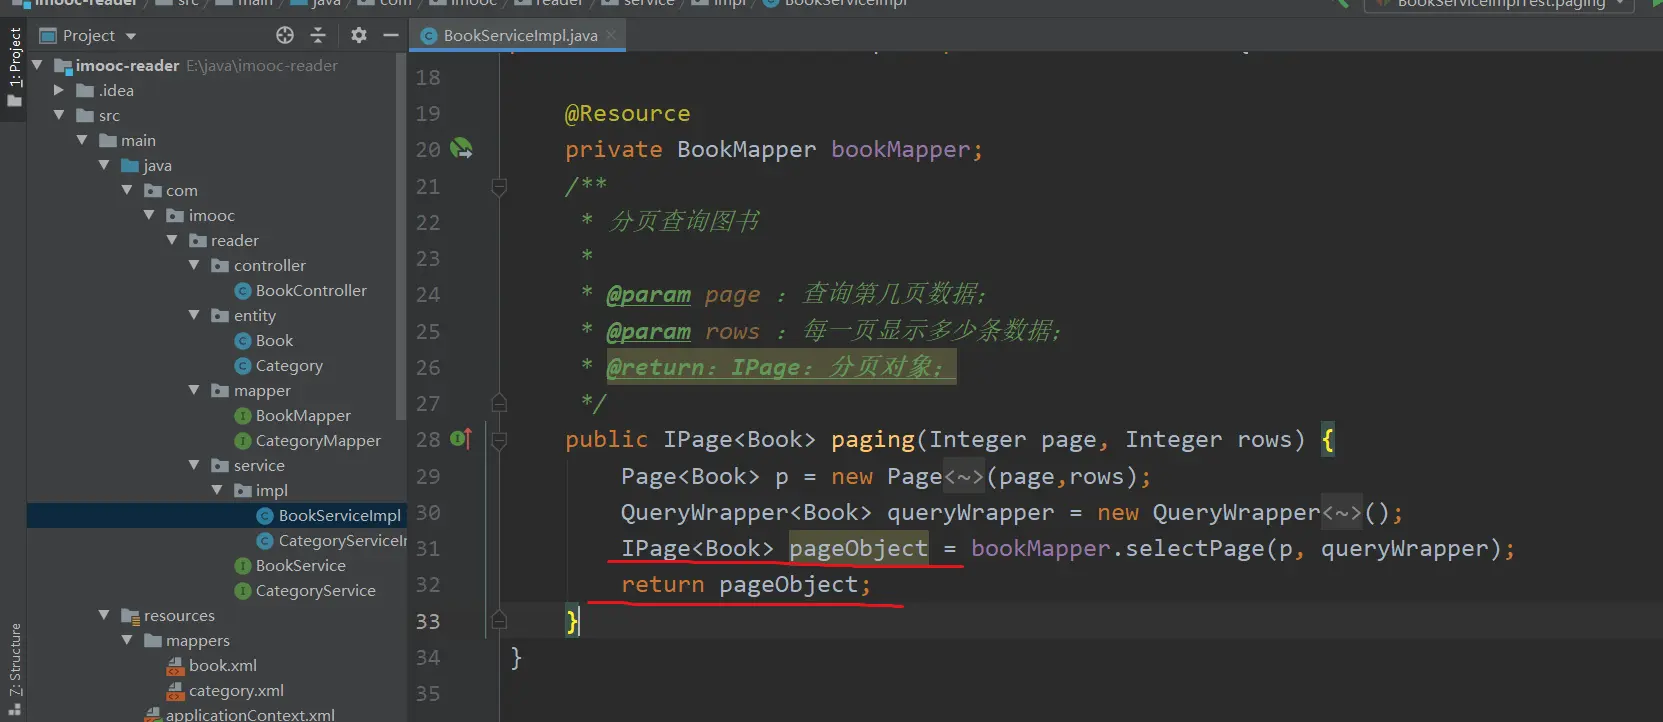Image resolution: width=1663 pixels, height=722 pixels.
Task: Collapse the main folder arrow
Action: click(82, 140)
